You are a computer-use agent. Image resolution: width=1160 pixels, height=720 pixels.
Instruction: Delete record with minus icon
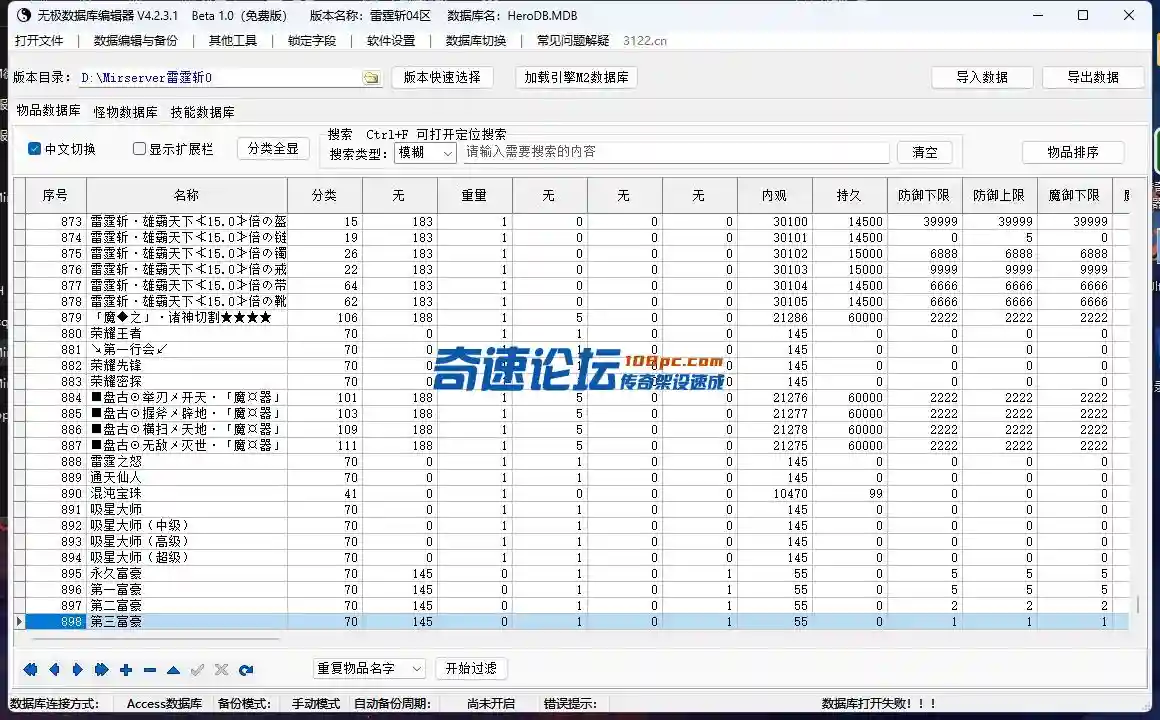click(150, 670)
